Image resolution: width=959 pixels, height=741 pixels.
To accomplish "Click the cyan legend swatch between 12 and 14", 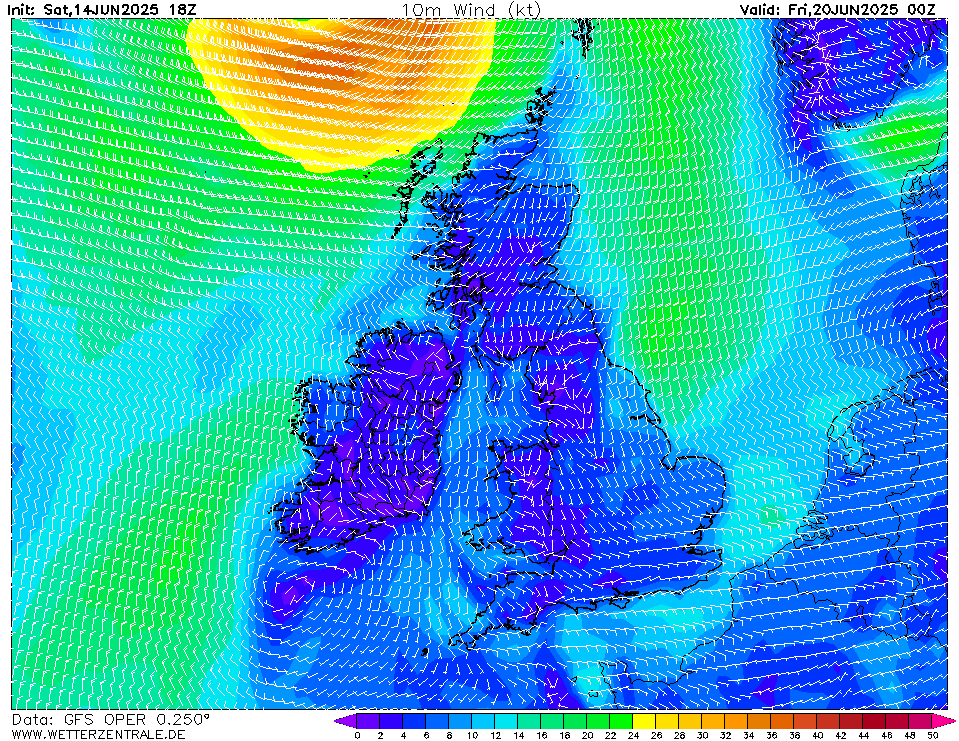I will click(506, 721).
